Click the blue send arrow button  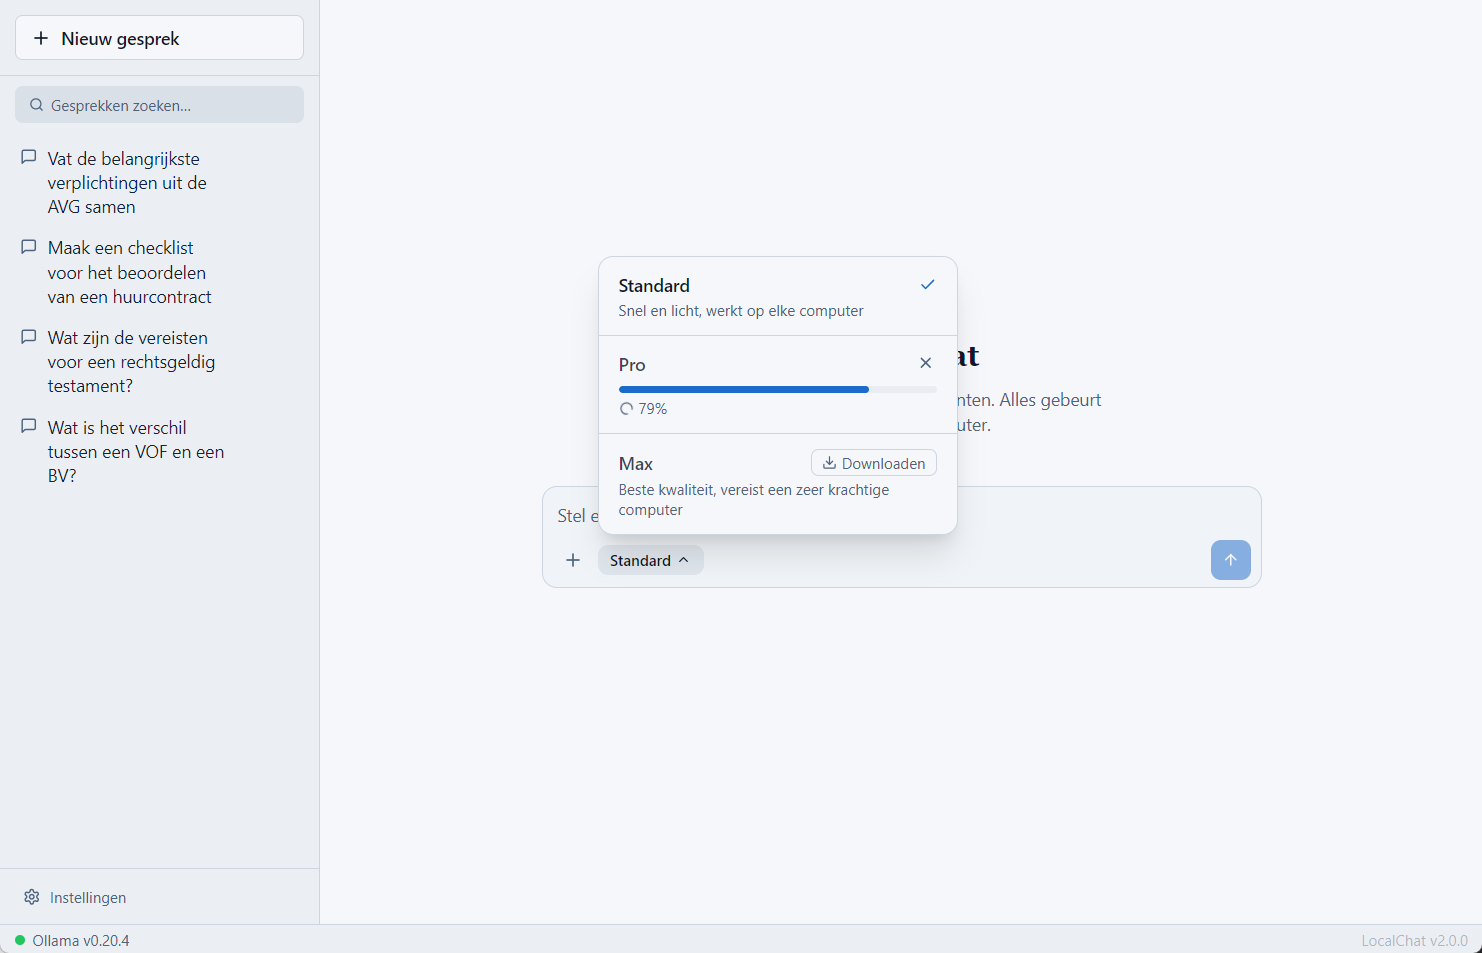[1230, 560]
